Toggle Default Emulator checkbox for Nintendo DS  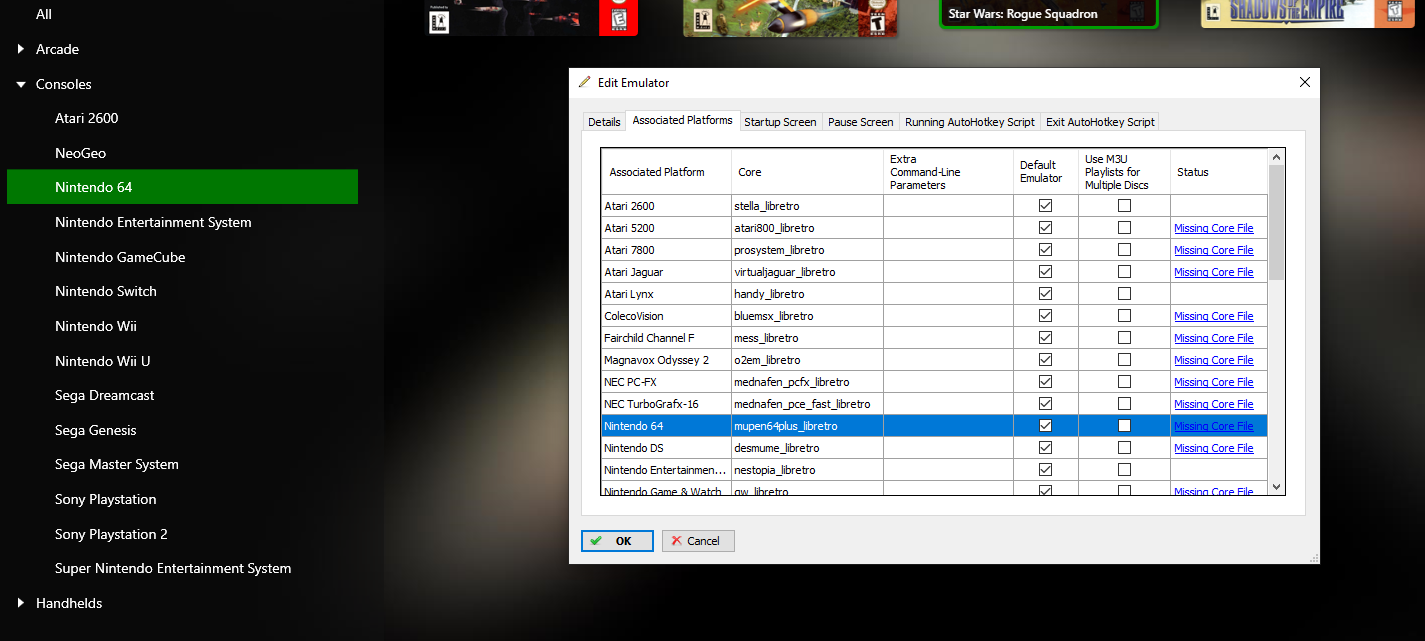[1045, 448]
